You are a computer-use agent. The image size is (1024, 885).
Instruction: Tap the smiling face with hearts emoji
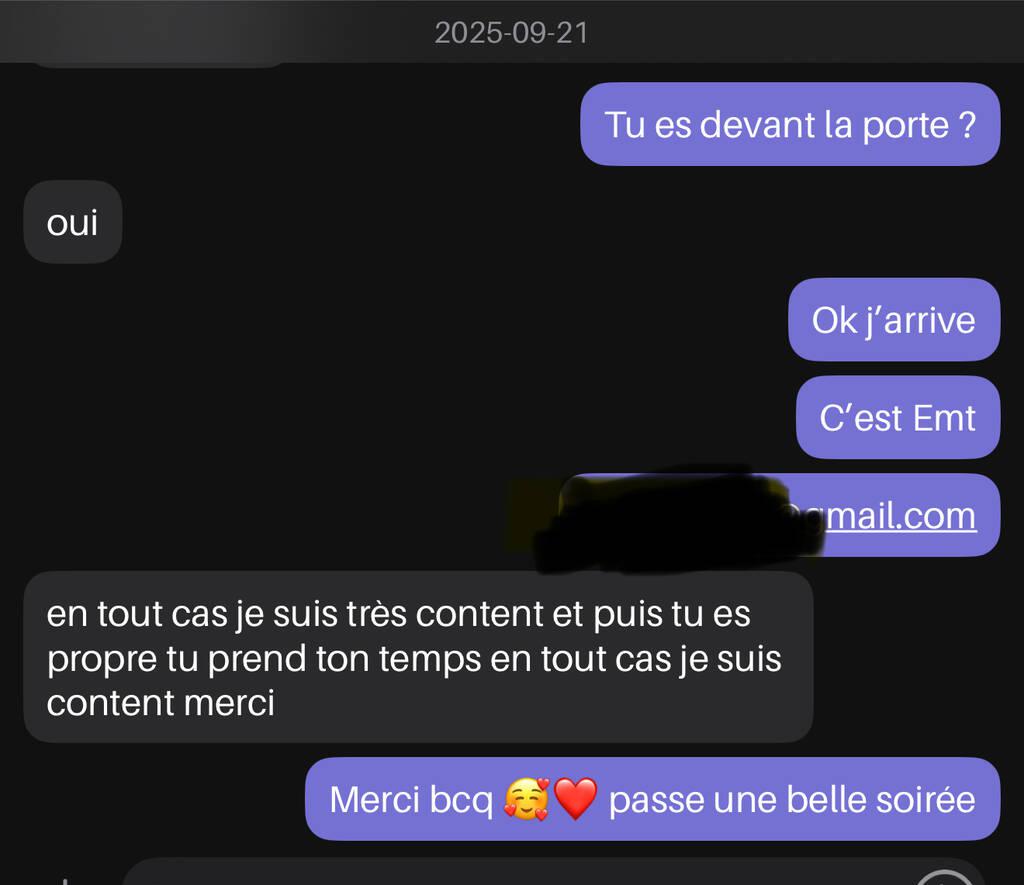[x=527, y=799]
